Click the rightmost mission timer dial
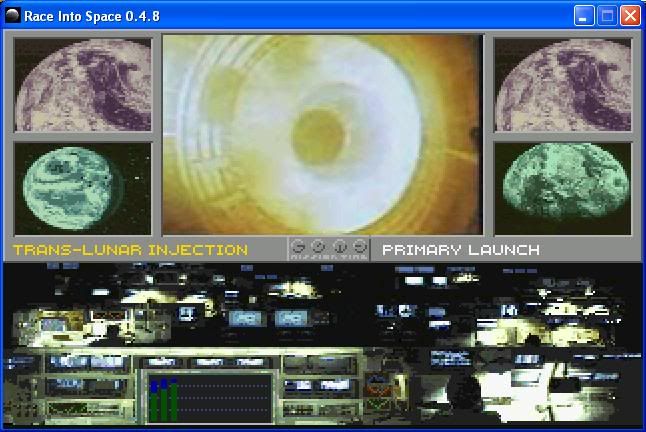Screen dimensions: 646x432 coord(360,246)
